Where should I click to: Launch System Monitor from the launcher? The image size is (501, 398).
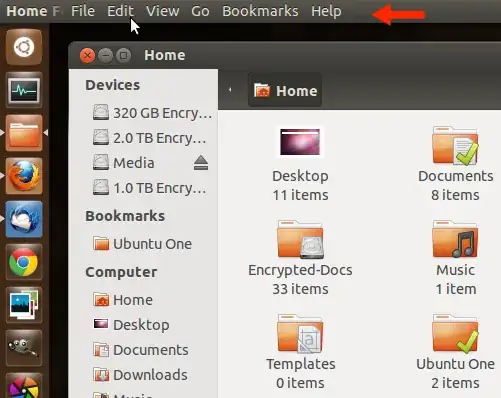(x=24, y=90)
